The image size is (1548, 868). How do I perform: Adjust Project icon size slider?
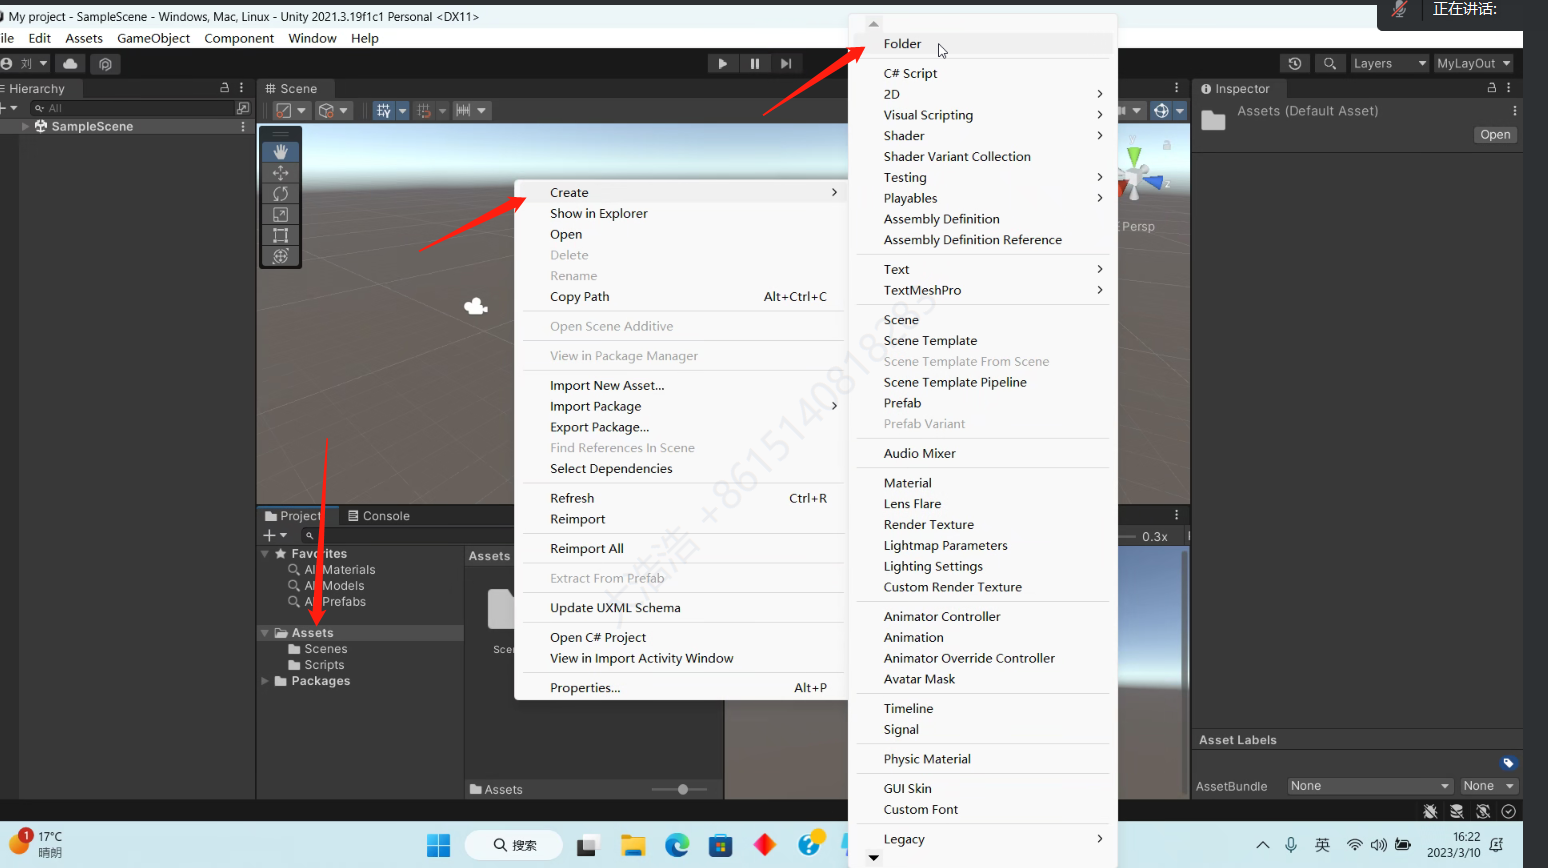coord(682,790)
